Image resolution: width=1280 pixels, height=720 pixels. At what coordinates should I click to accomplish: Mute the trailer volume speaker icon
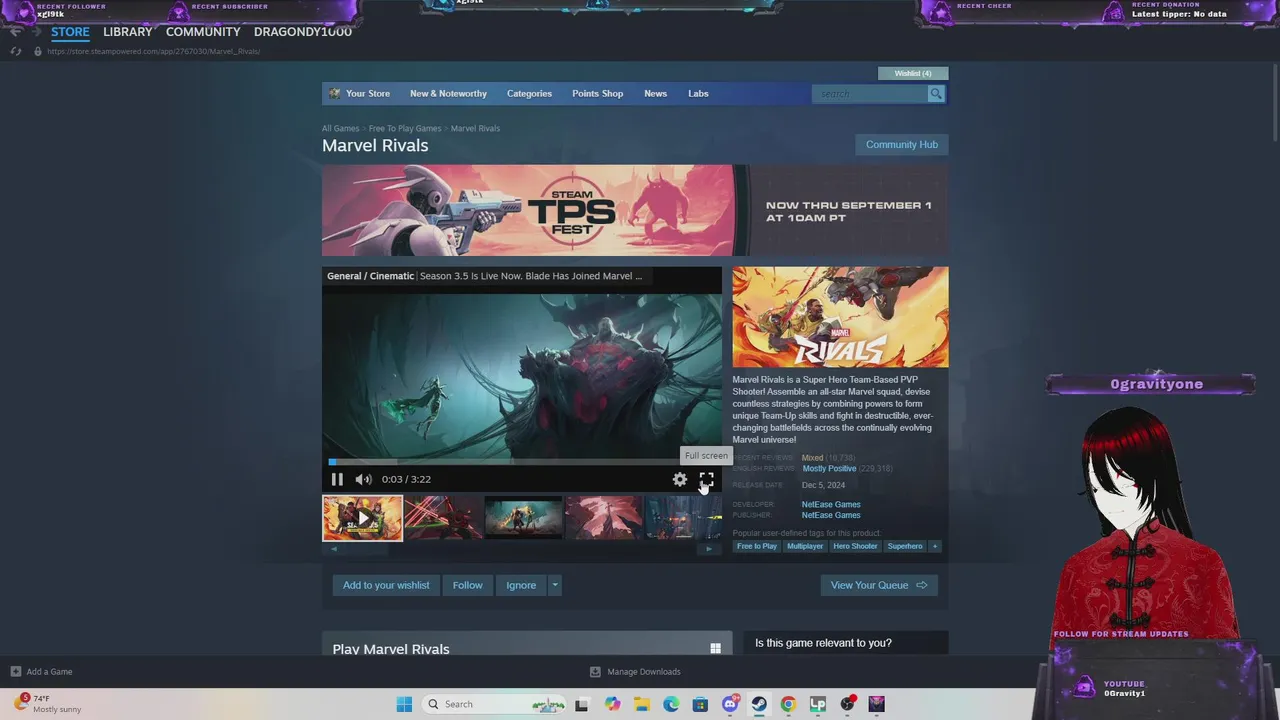pos(363,479)
